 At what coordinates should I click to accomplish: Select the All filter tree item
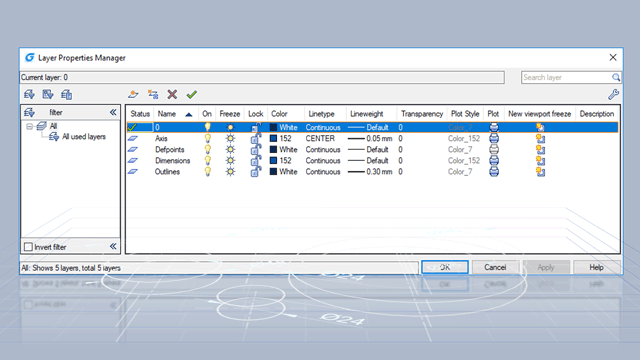(x=53, y=126)
